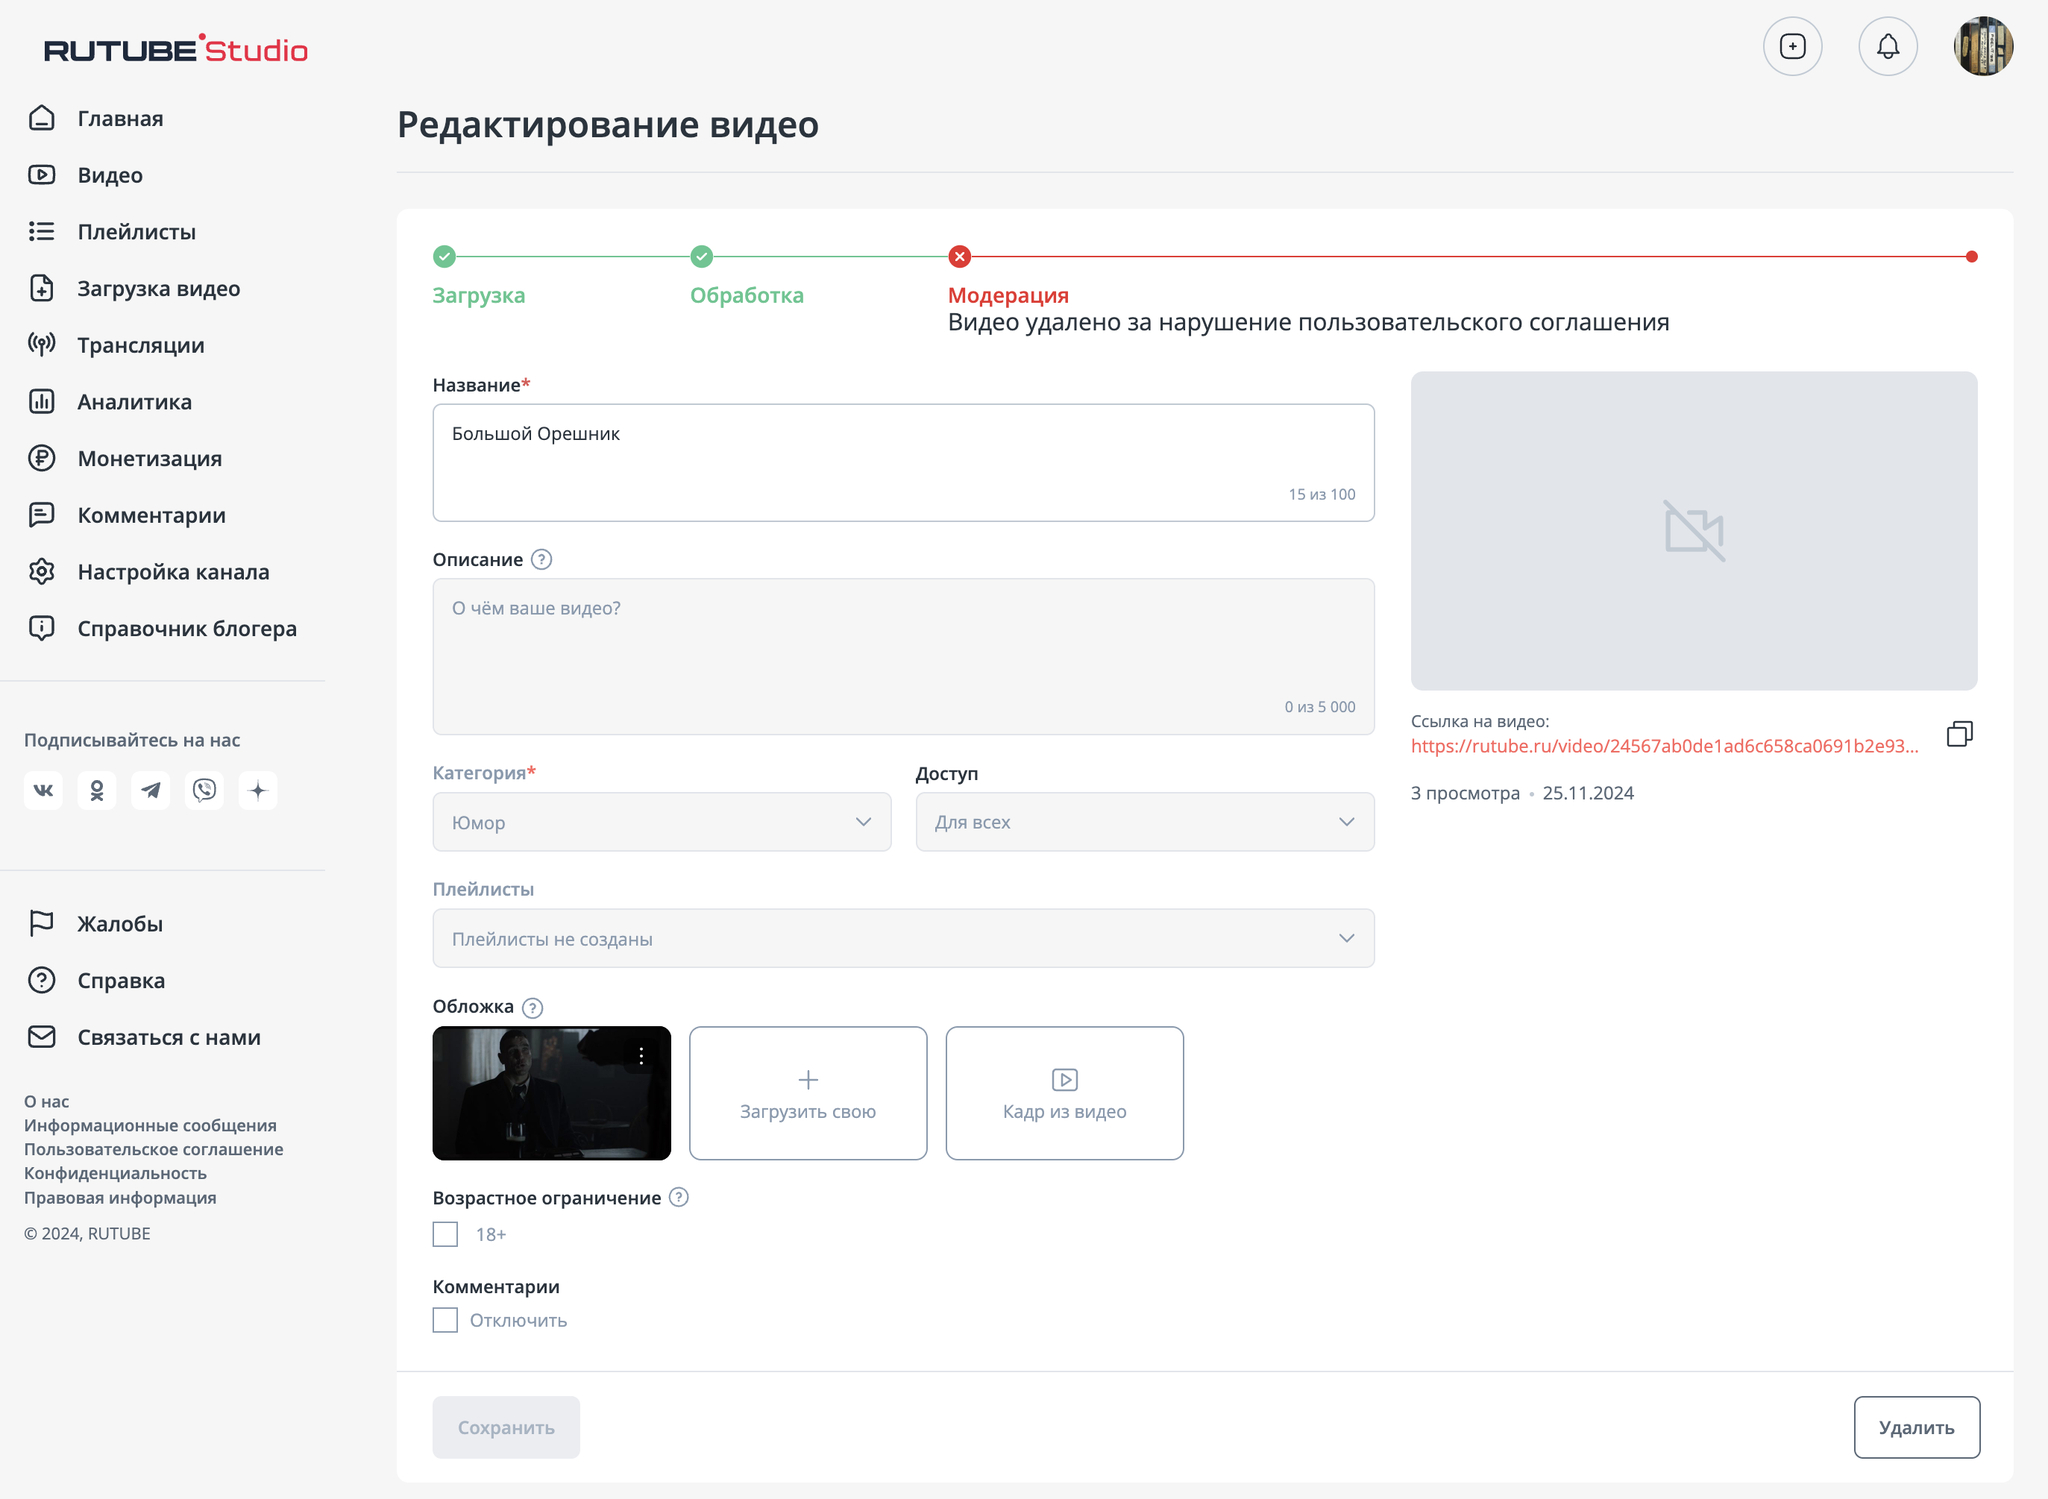This screenshot has height=1499, width=2048.
Task: Open notifications bell icon
Action: click(1887, 46)
